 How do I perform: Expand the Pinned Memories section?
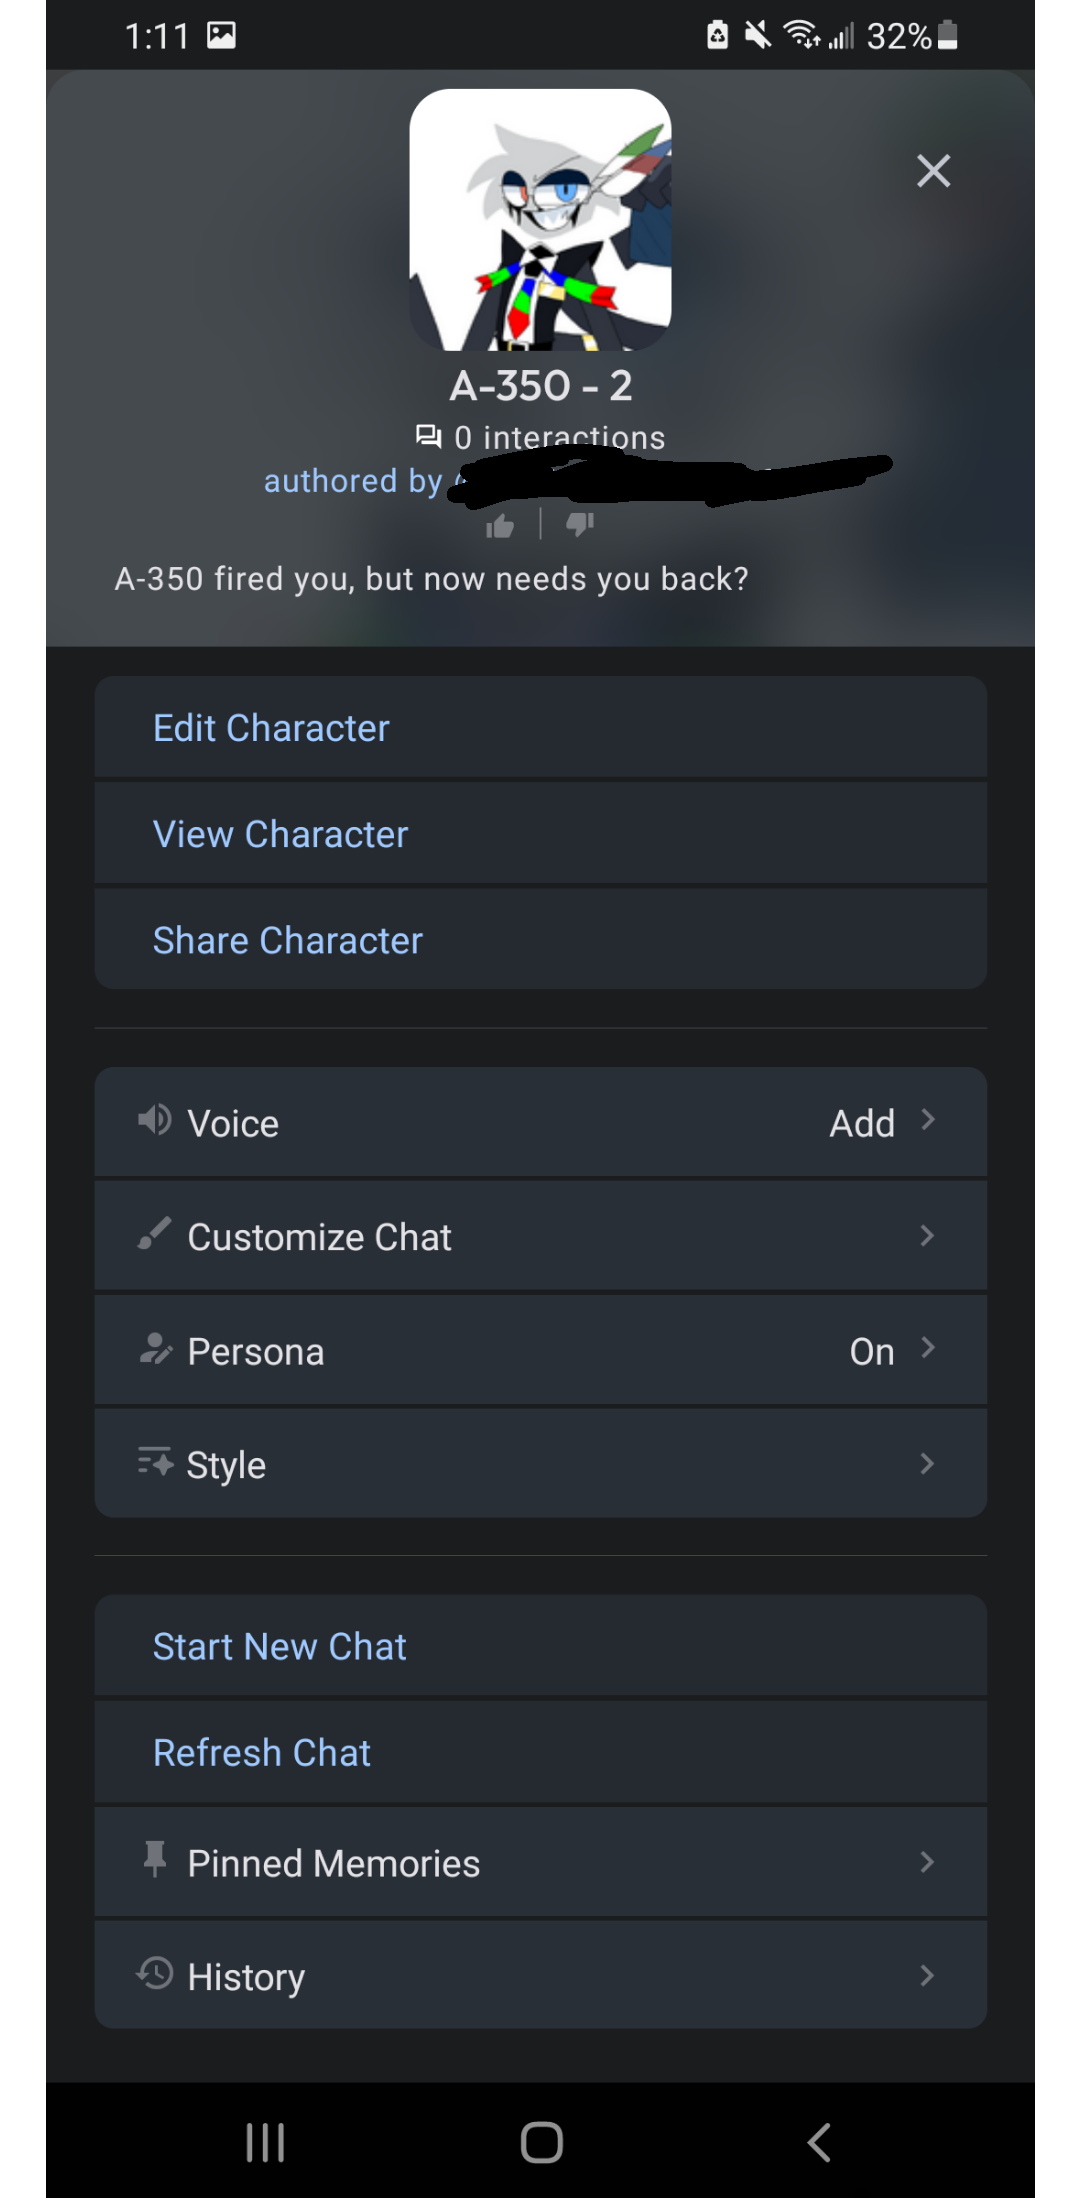point(928,1862)
